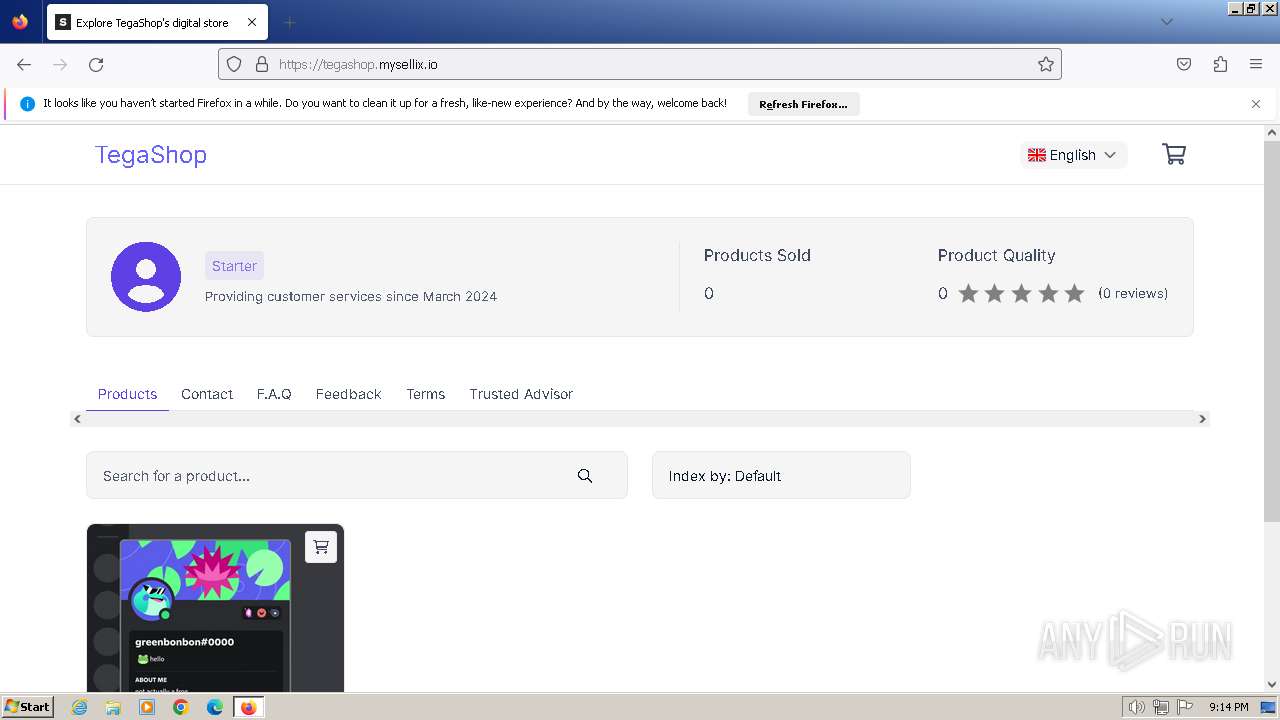The height and width of the screenshot is (720, 1280).
Task: Open tracking protection shield icon
Action: (234, 64)
